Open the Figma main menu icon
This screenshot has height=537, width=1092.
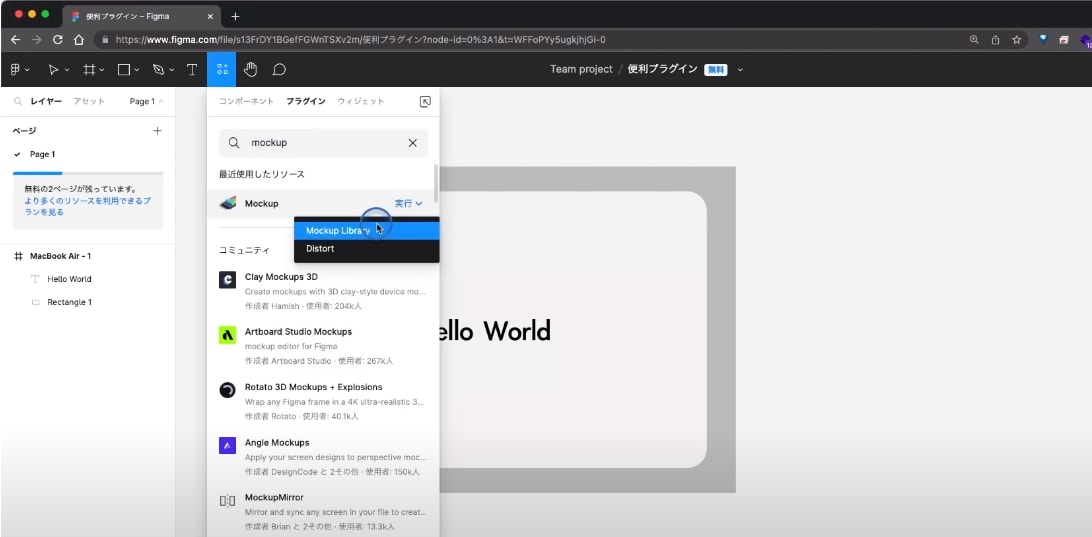[x=15, y=70]
